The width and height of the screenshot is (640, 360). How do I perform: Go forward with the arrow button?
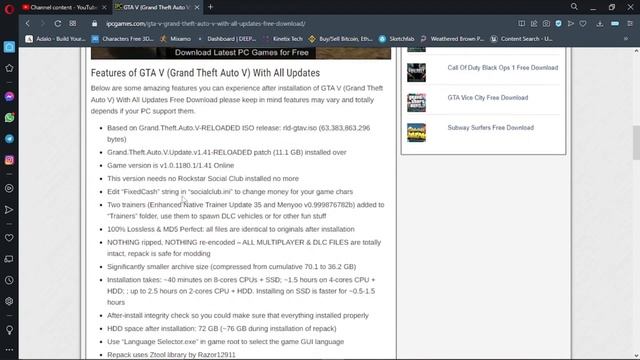tap(42, 24)
